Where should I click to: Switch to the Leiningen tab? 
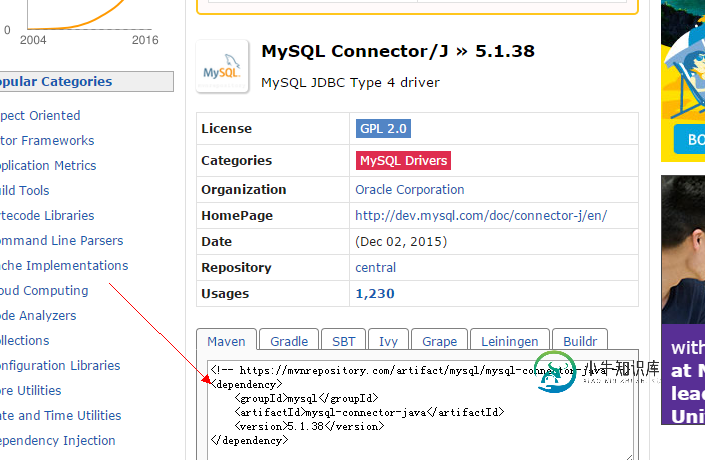509,341
